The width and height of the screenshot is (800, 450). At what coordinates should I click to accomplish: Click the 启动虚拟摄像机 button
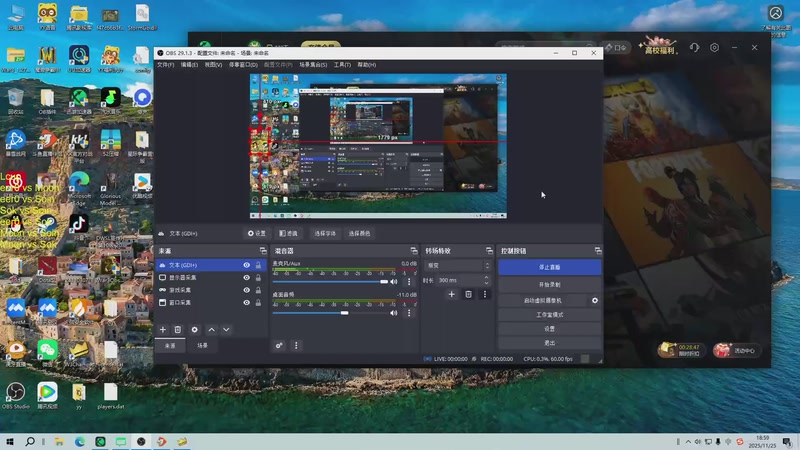click(x=543, y=301)
